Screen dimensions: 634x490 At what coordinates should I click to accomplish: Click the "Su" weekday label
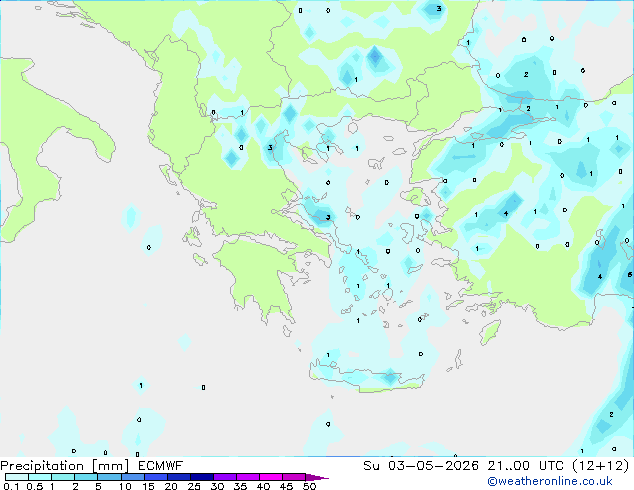pyautogui.click(x=371, y=466)
